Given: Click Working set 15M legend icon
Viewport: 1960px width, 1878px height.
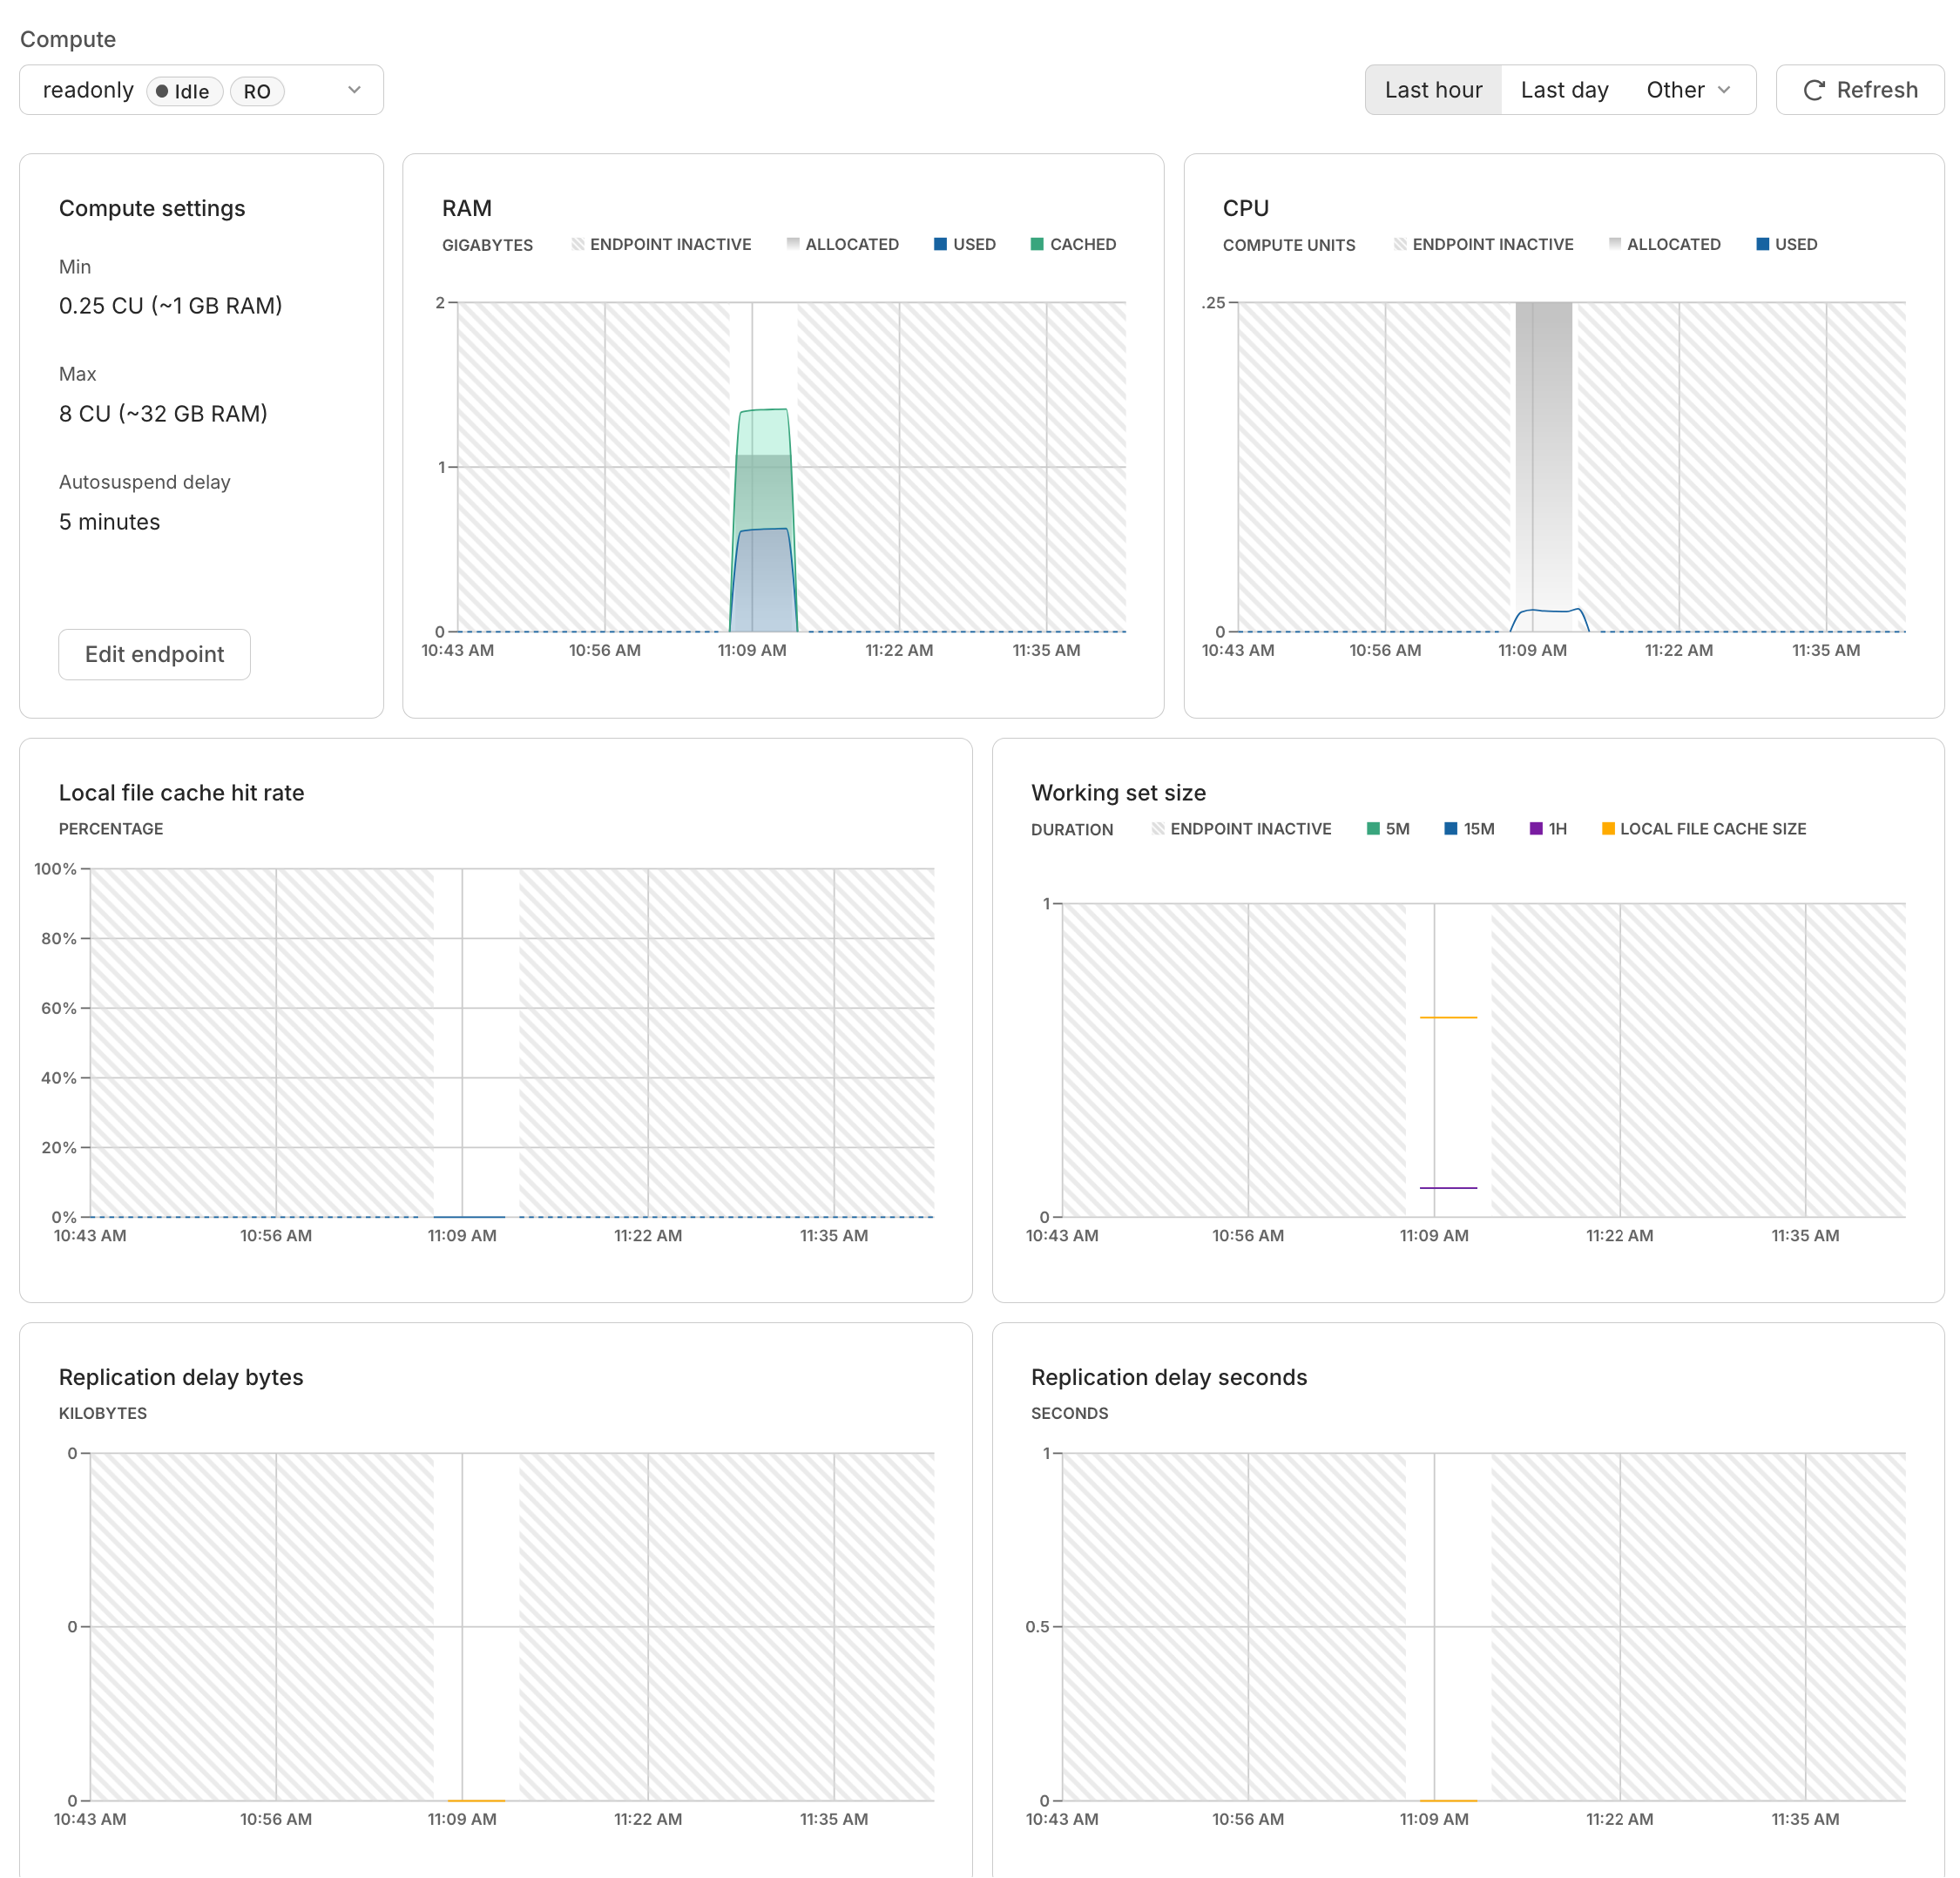Looking at the screenshot, I should point(1450,828).
